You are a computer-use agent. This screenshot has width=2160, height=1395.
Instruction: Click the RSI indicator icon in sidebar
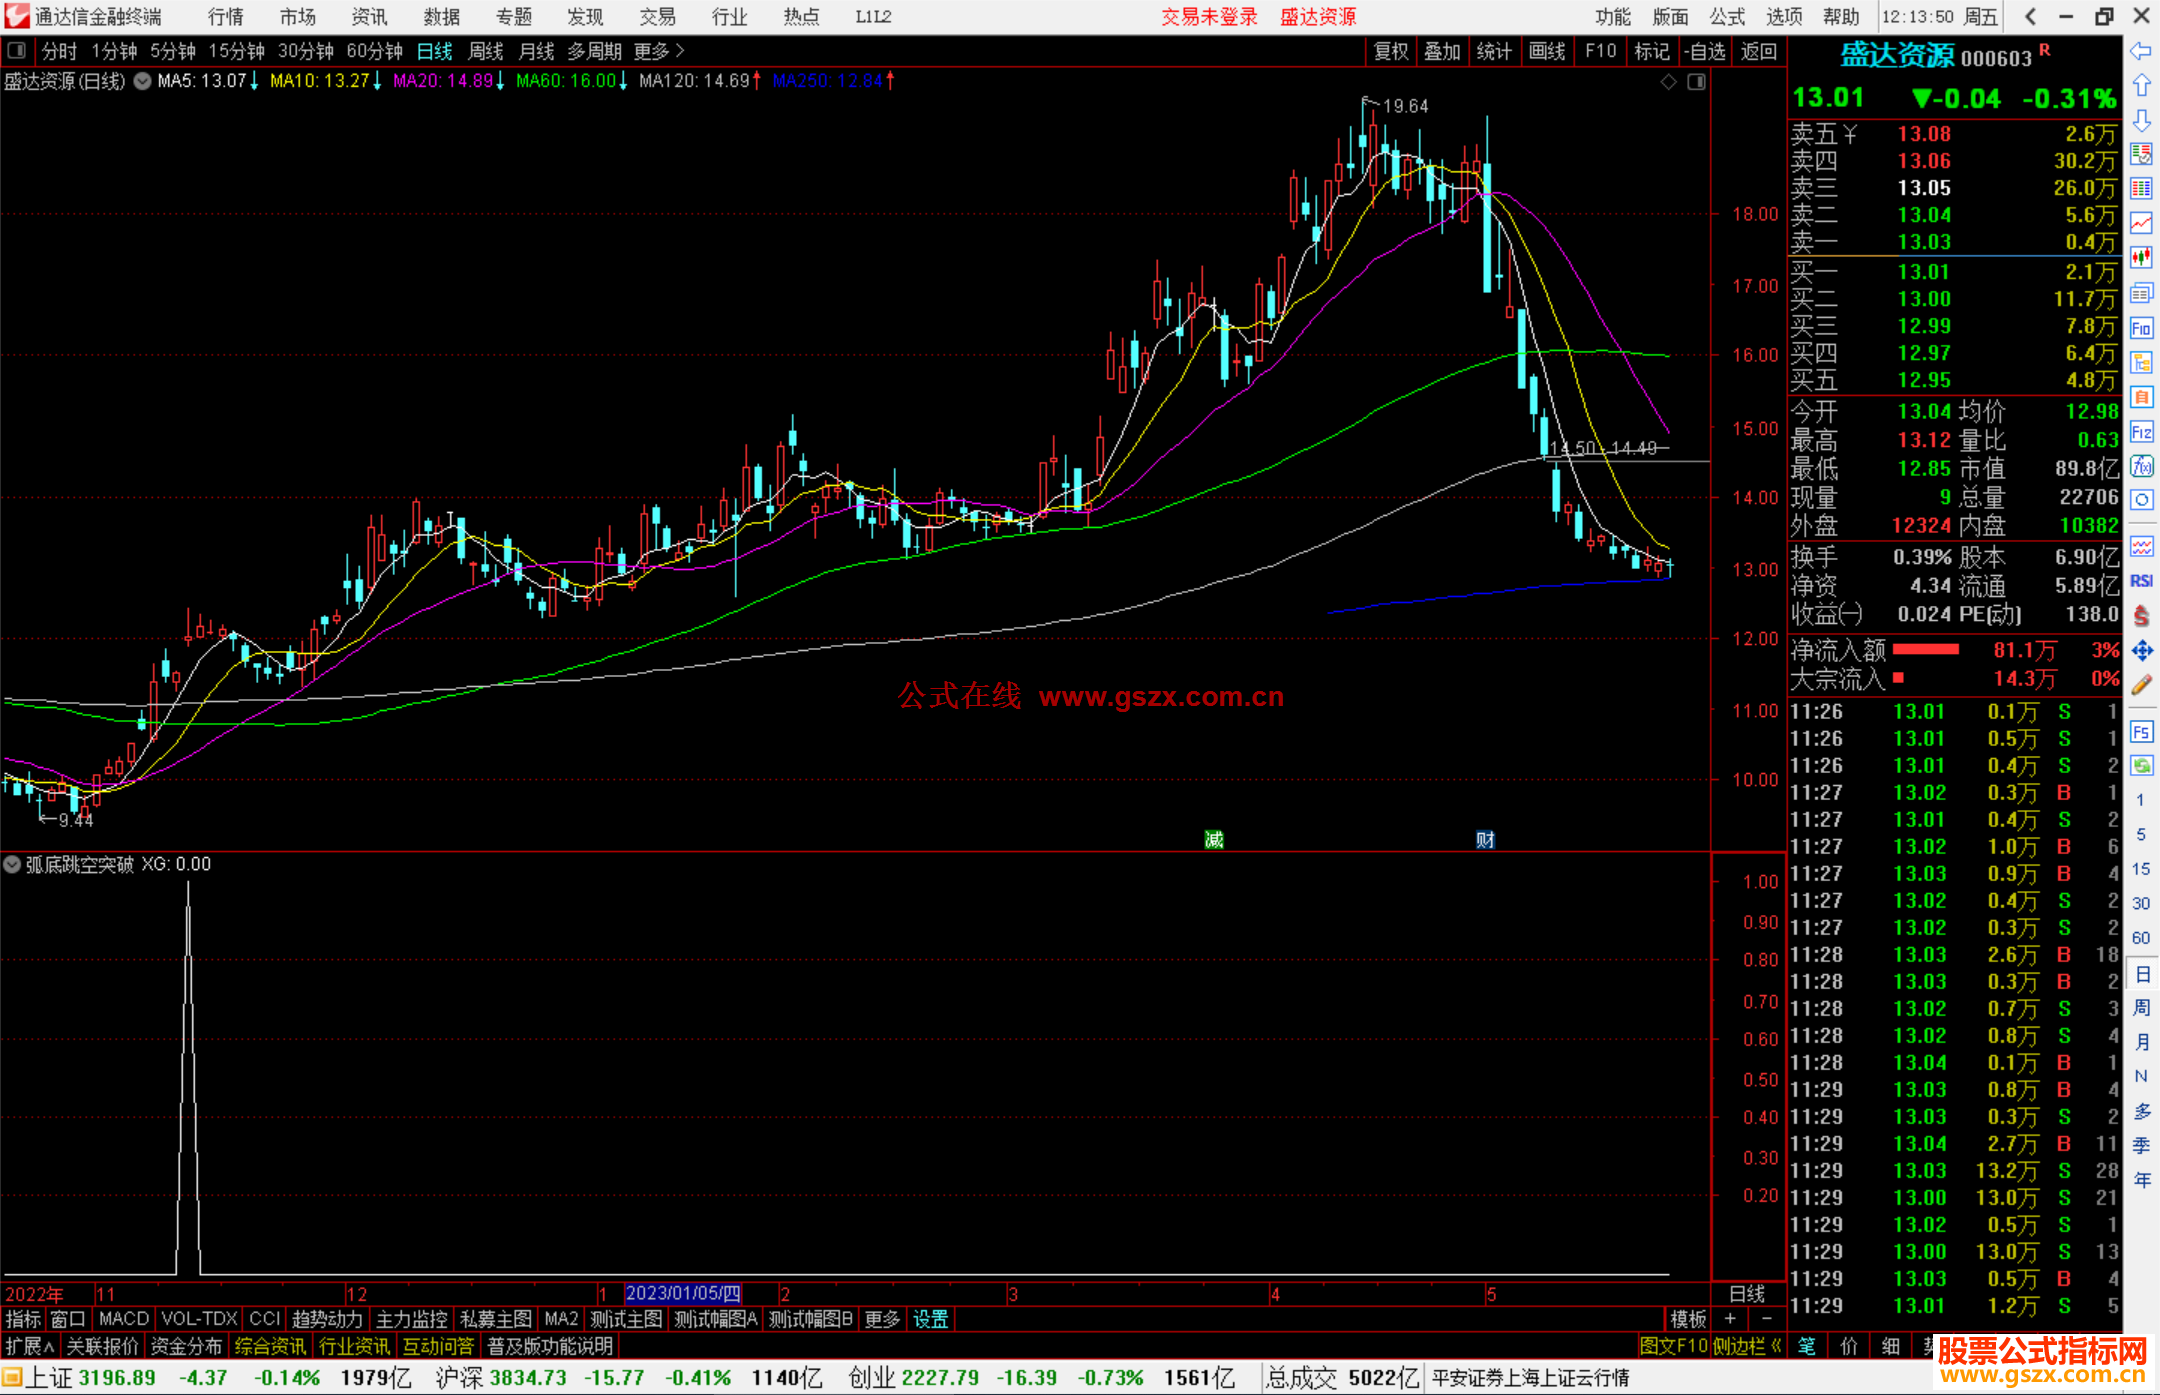pyautogui.click(x=2141, y=581)
